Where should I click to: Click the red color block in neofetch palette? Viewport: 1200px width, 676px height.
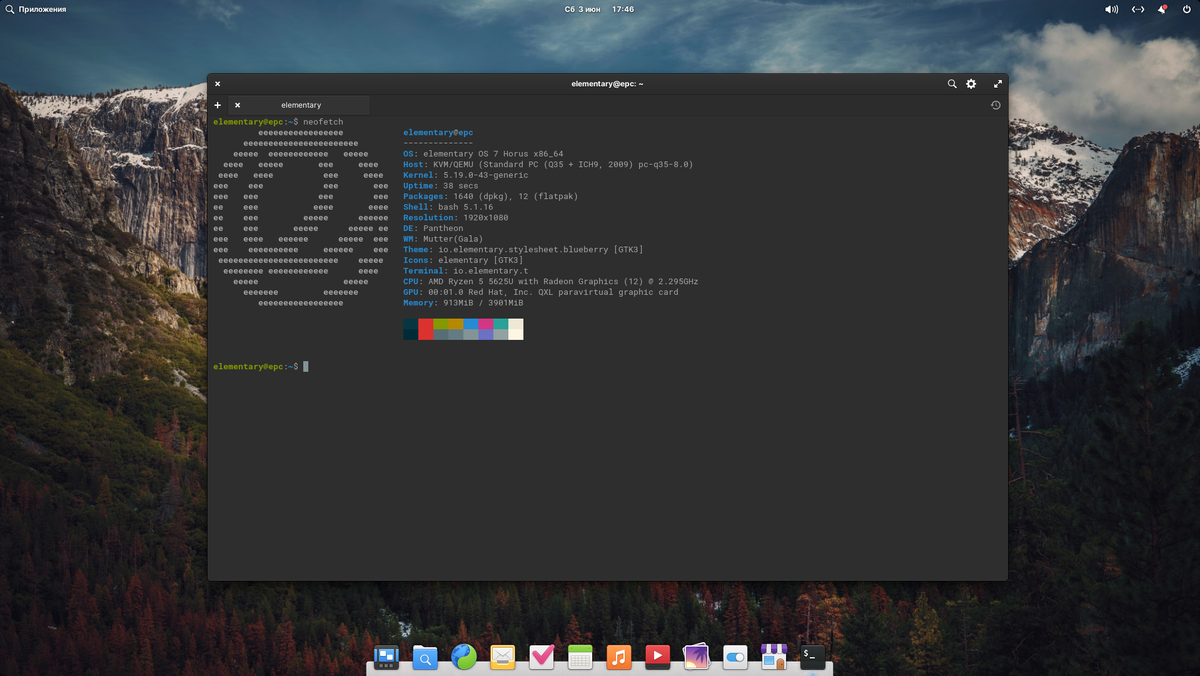coord(426,329)
